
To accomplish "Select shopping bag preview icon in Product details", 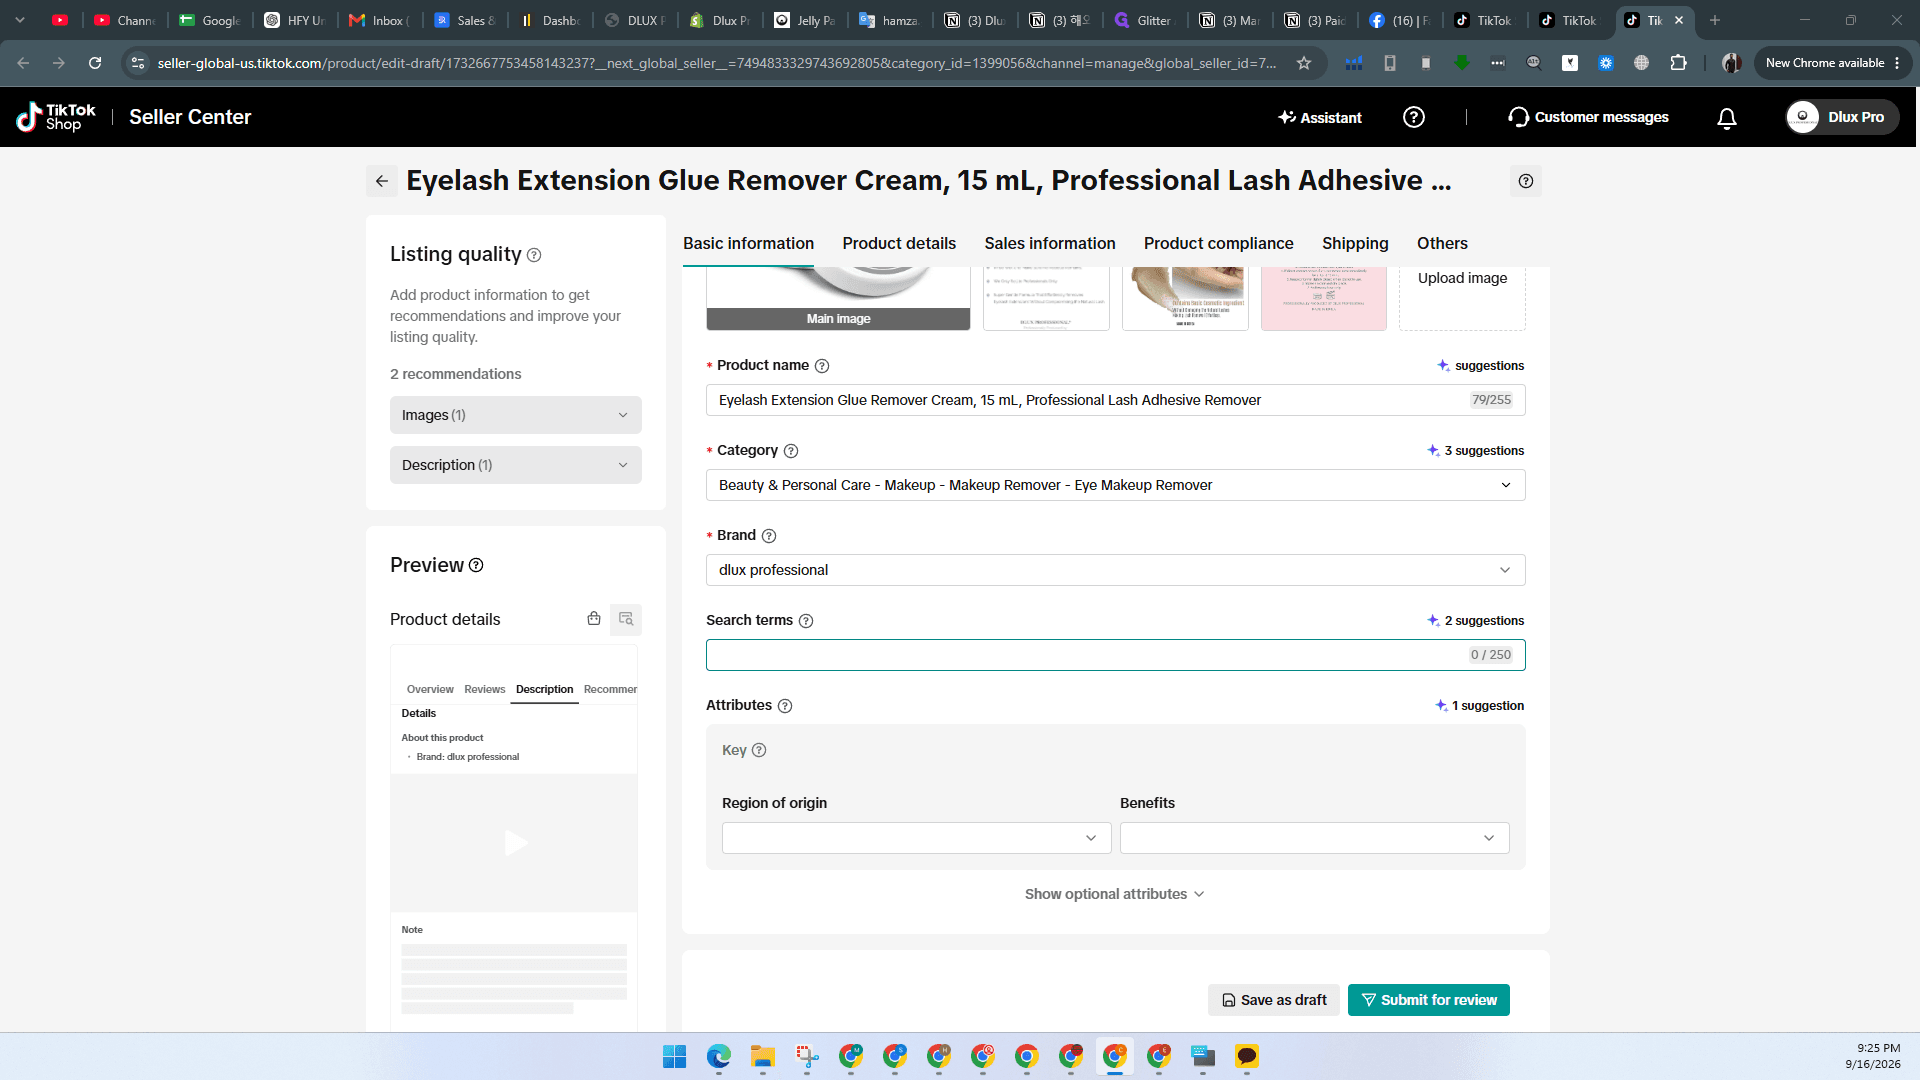I will (x=594, y=619).
